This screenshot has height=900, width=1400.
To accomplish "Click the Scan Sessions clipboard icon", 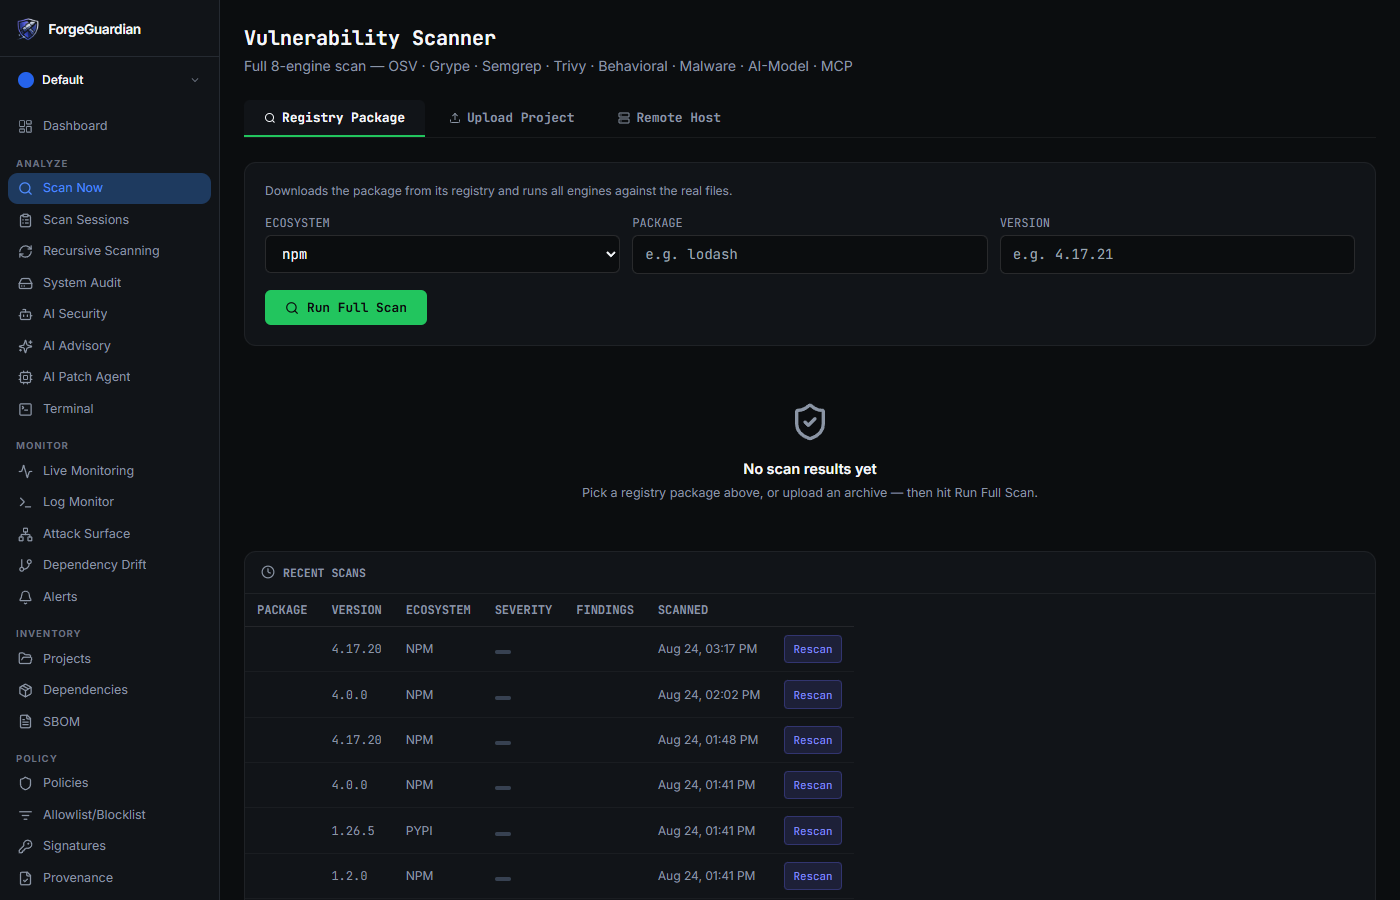I will point(26,220).
